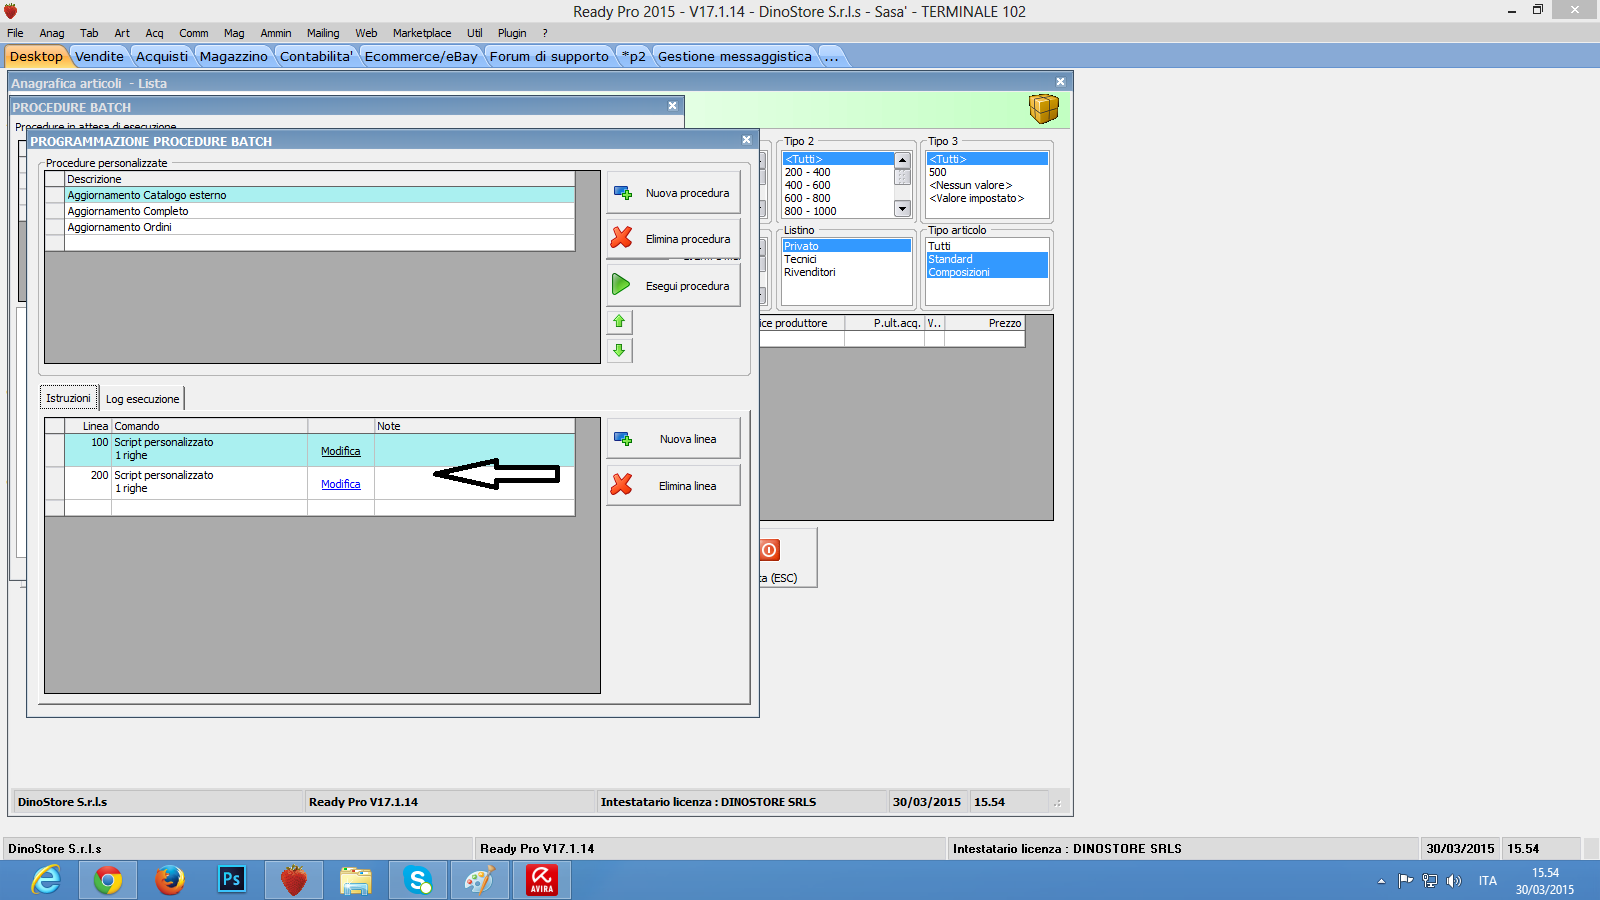Click the network tray icon

coord(1430,881)
